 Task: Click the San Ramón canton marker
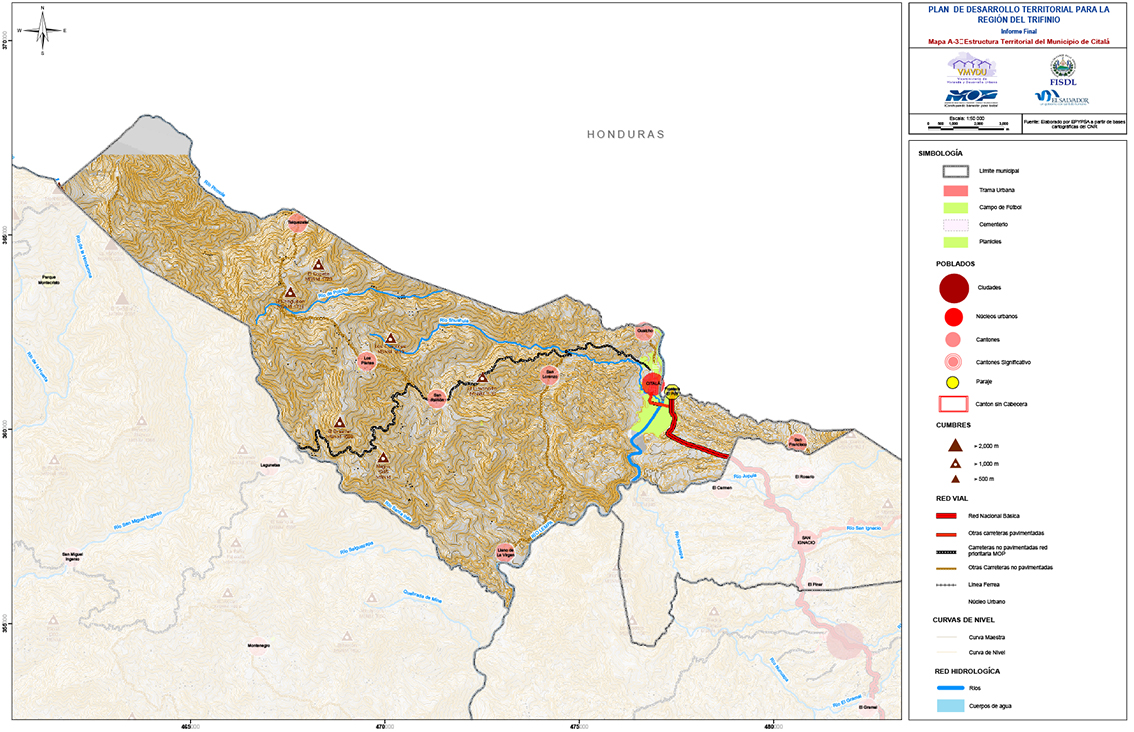click(x=437, y=398)
